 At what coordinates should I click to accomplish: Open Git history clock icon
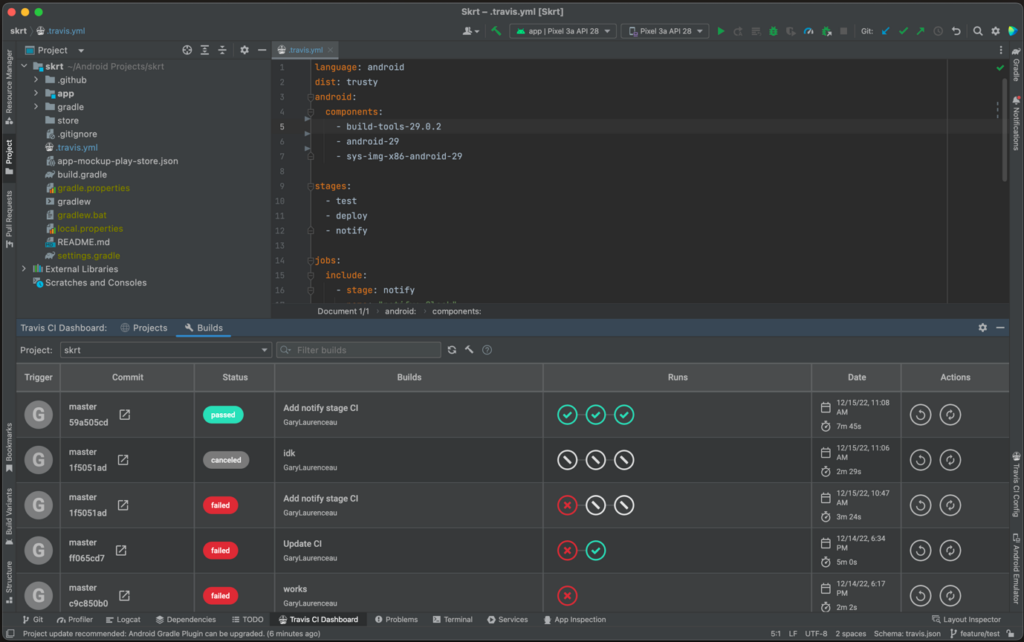coord(938,31)
